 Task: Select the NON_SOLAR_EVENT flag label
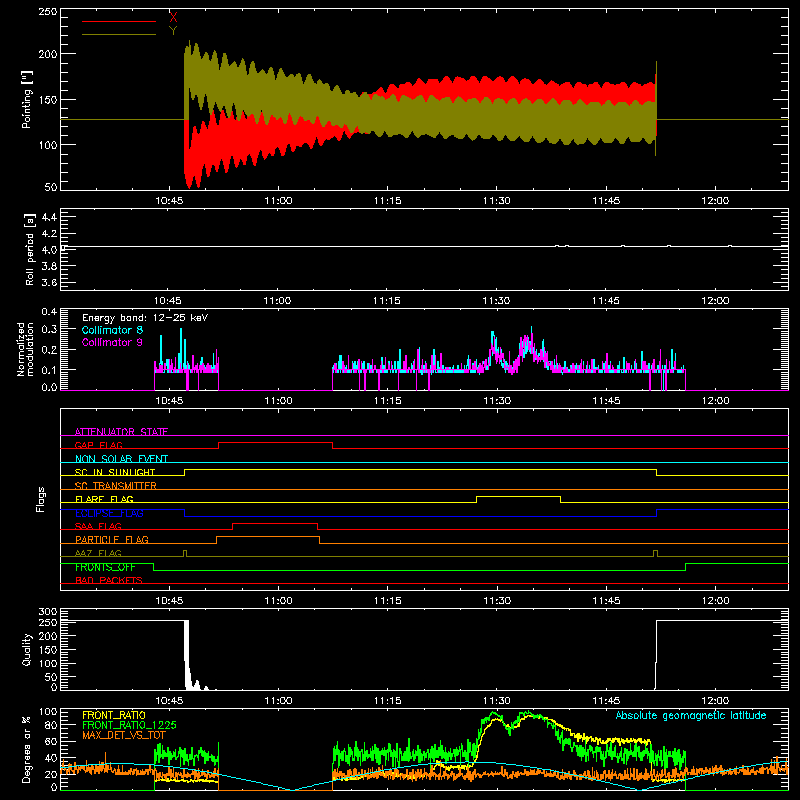point(121,459)
